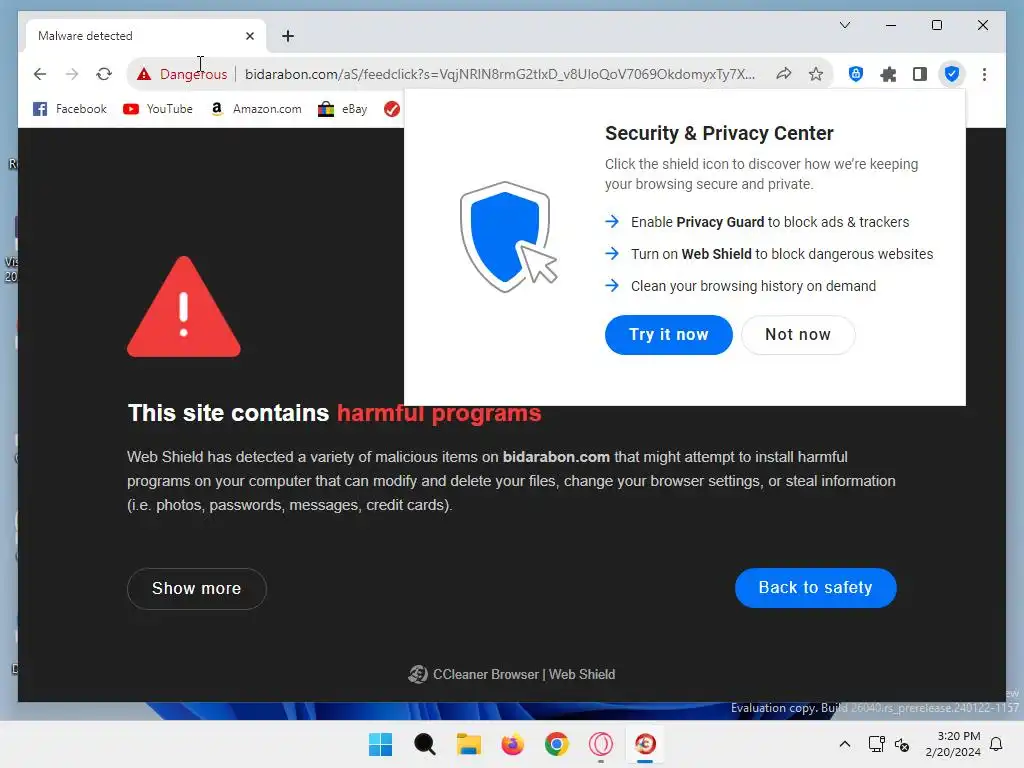
Task: Open the Facebook bookmark
Action: [69, 109]
